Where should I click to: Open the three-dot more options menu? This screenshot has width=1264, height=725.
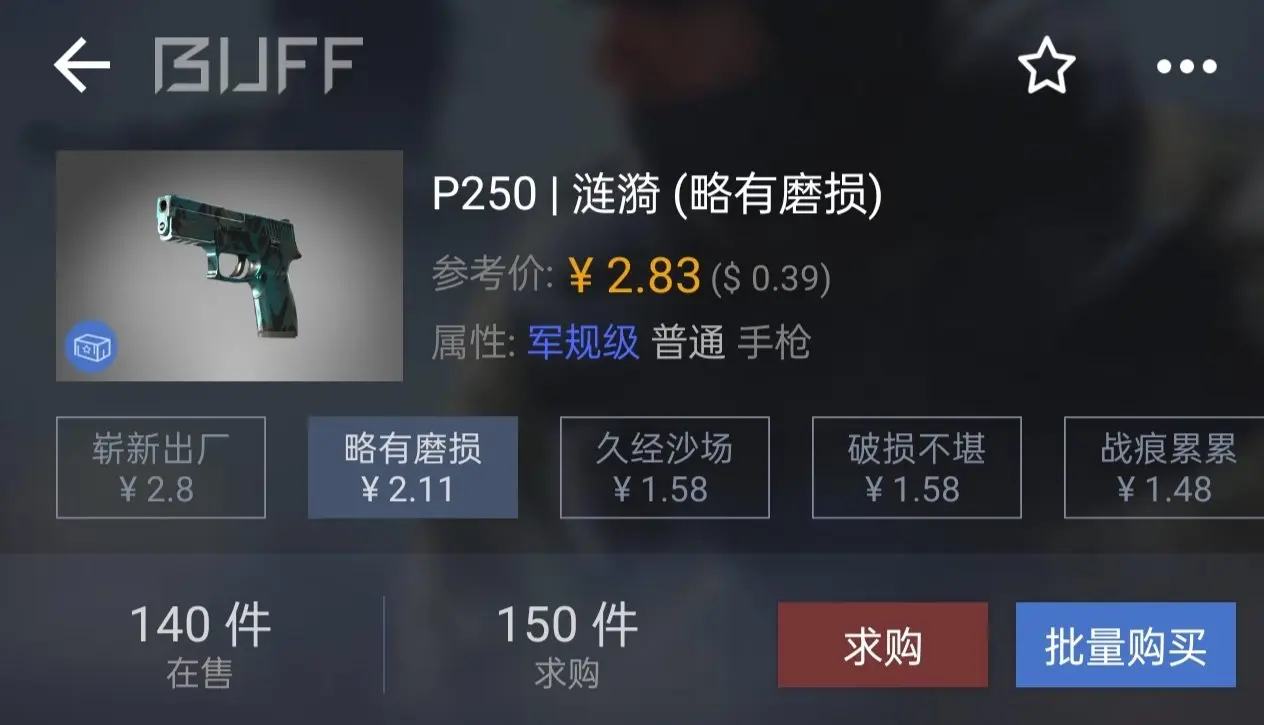click(x=1187, y=68)
